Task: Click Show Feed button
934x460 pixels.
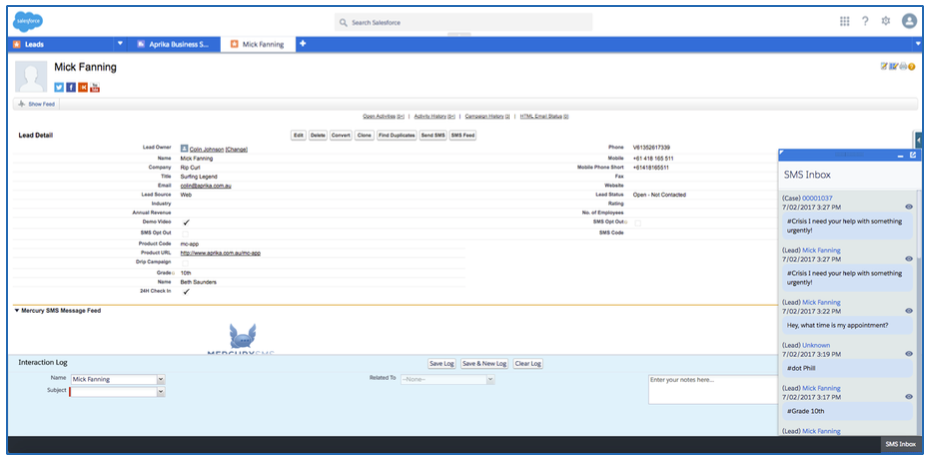Action: tap(36, 104)
